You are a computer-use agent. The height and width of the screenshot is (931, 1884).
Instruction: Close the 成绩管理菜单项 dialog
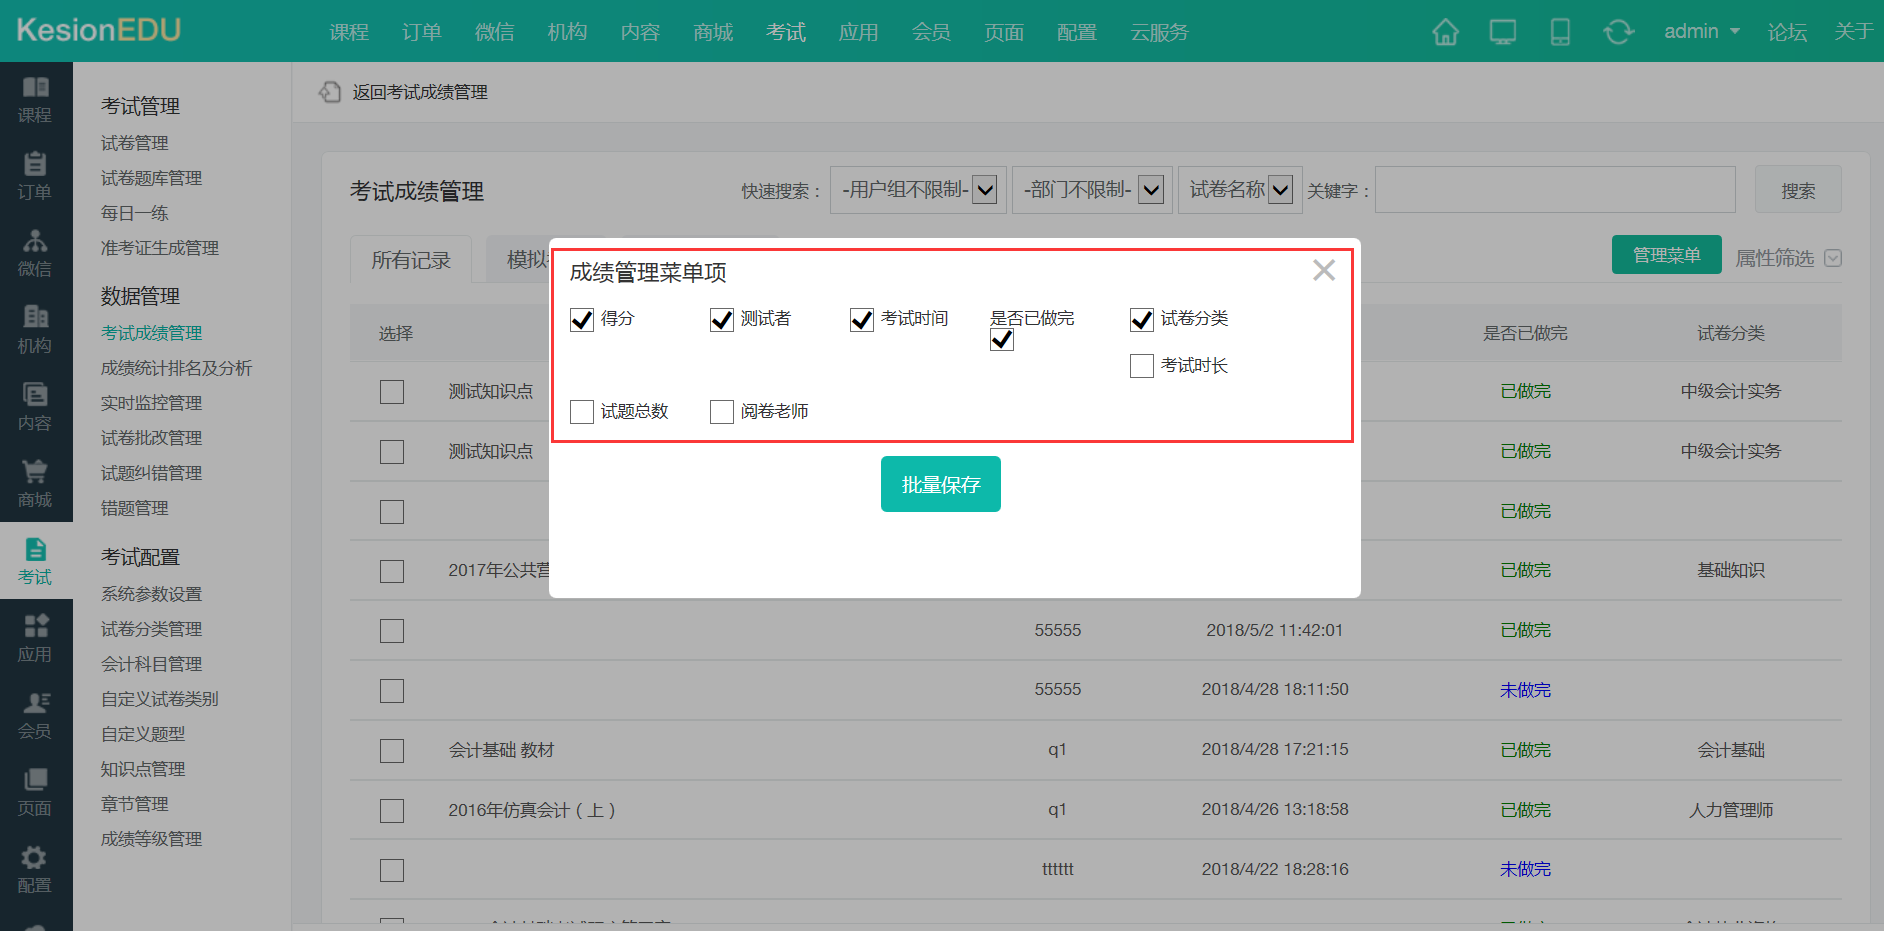point(1323,270)
